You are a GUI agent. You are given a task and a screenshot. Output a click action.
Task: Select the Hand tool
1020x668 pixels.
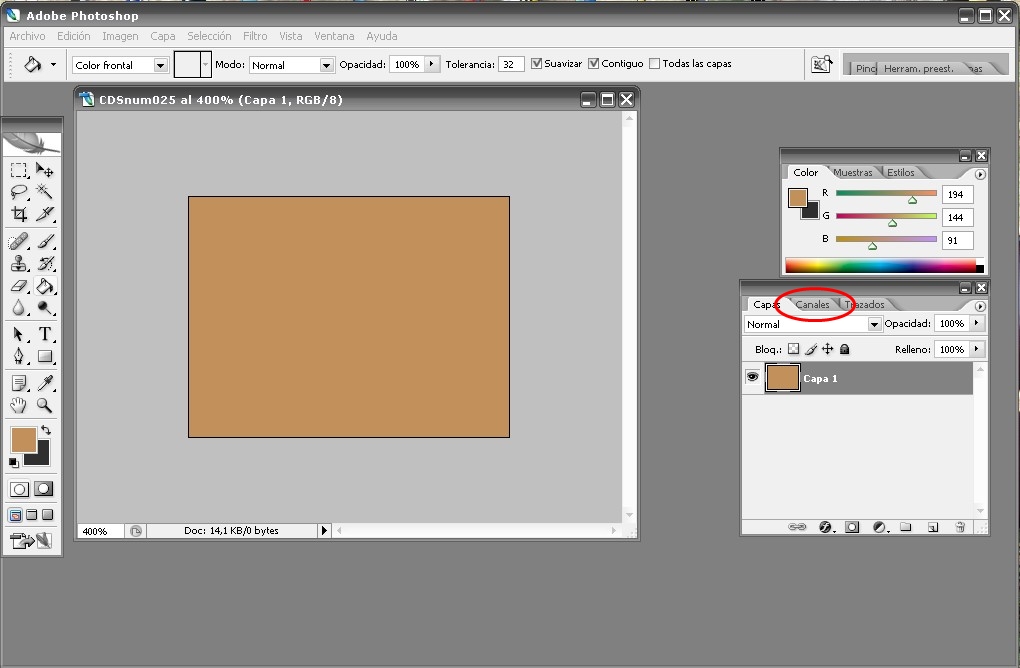pos(19,405)
